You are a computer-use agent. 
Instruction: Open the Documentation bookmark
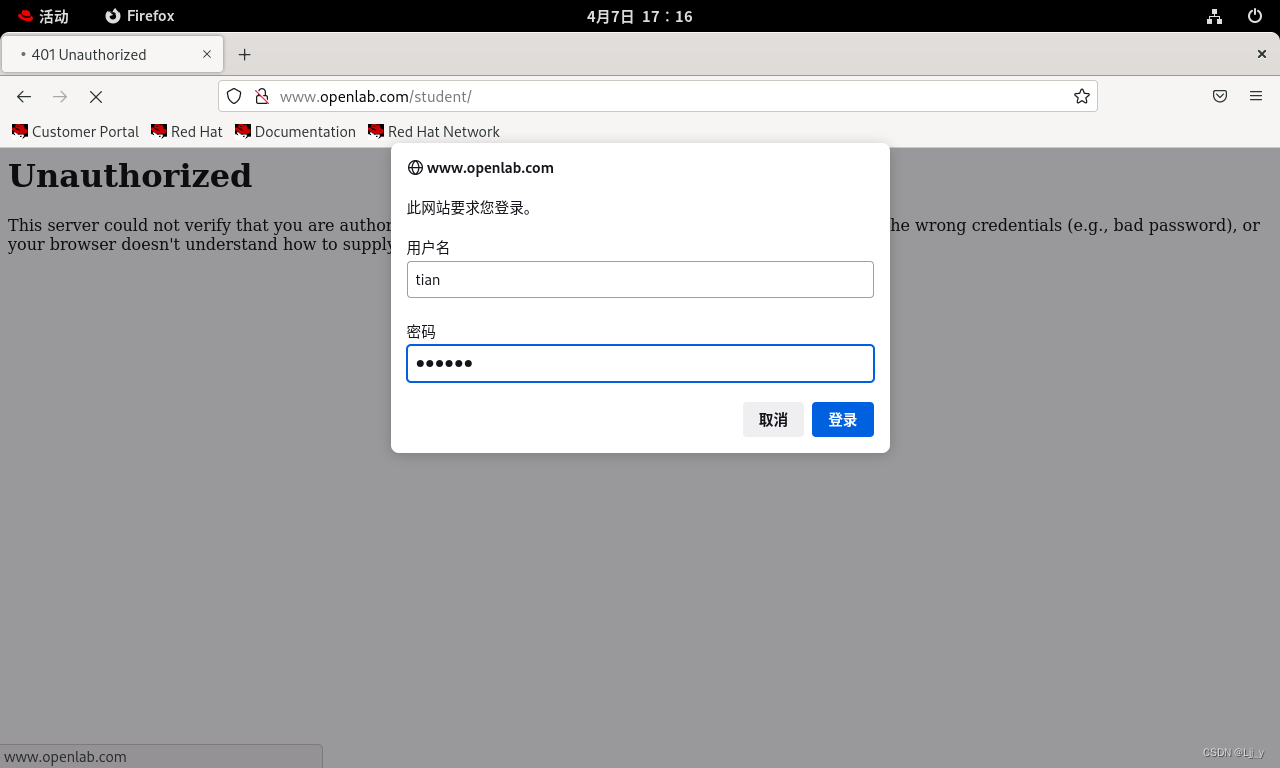pos(295,131)
